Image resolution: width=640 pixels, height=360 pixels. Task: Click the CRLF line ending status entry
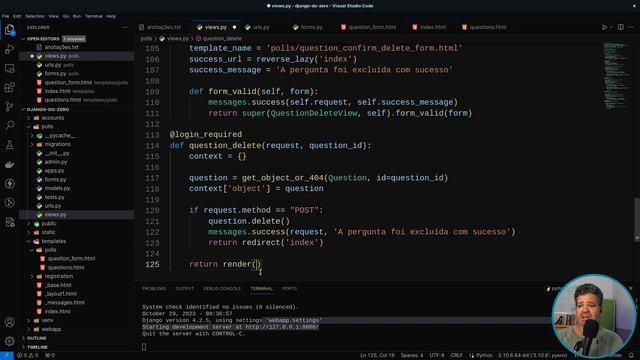(456, 356)
